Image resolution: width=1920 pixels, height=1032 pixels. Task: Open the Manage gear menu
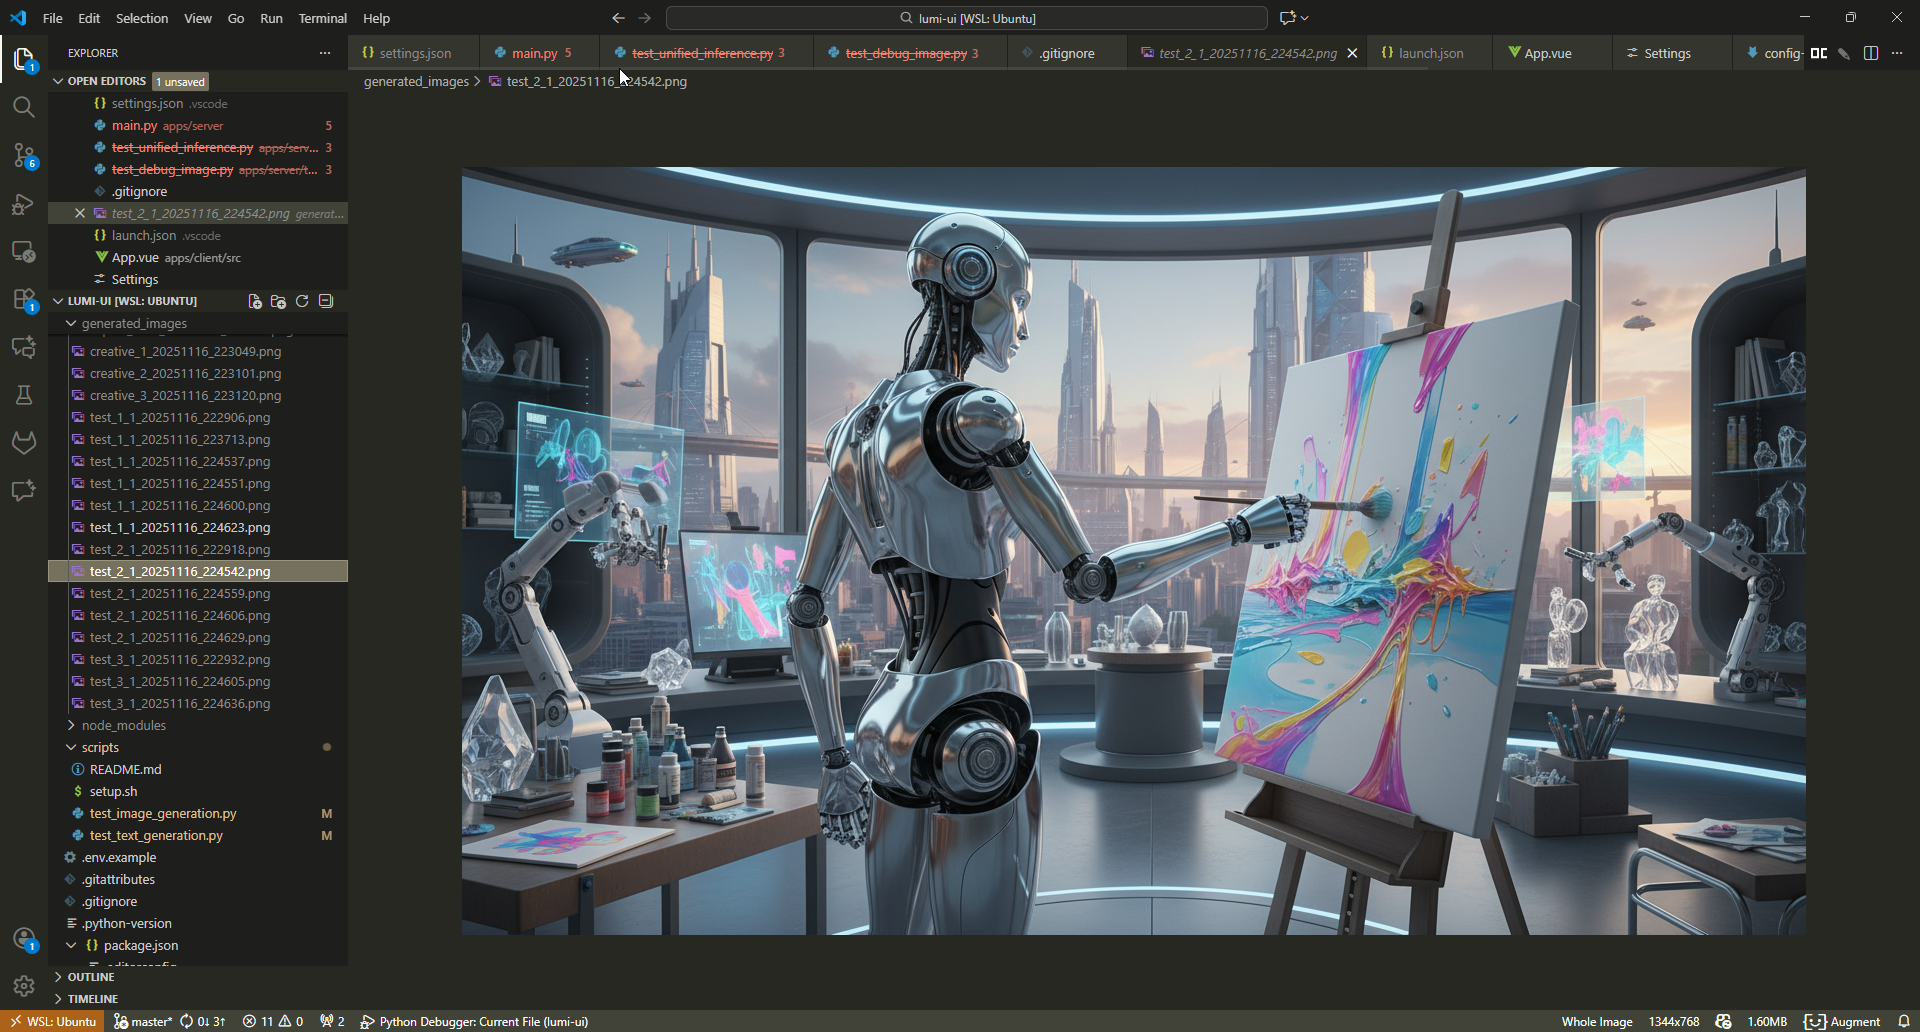[x=24, y=986]
